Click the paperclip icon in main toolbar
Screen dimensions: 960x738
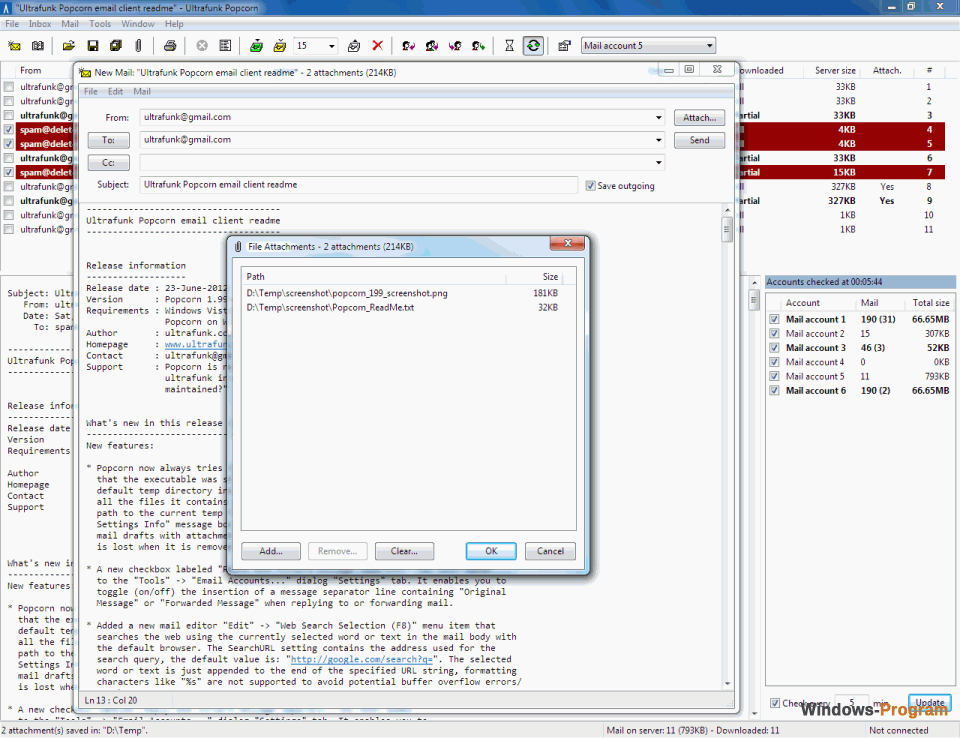coord(138,46)
